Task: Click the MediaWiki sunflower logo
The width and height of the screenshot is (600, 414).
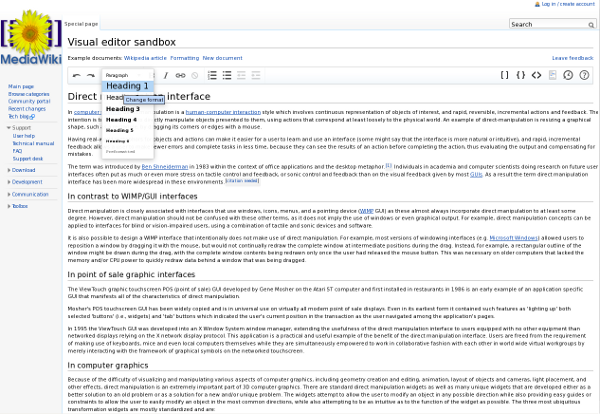Action: point(31,37)
